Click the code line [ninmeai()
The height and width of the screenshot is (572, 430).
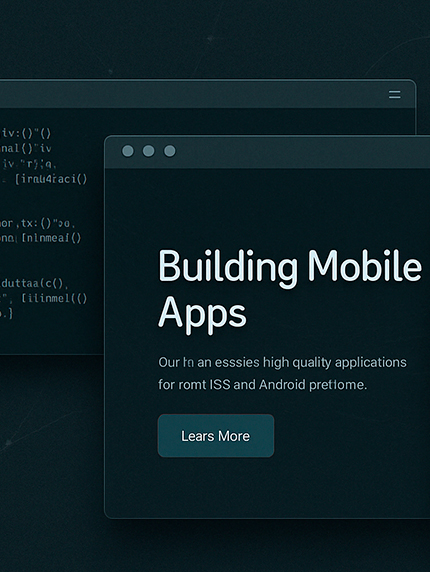(x=40, y=238)
